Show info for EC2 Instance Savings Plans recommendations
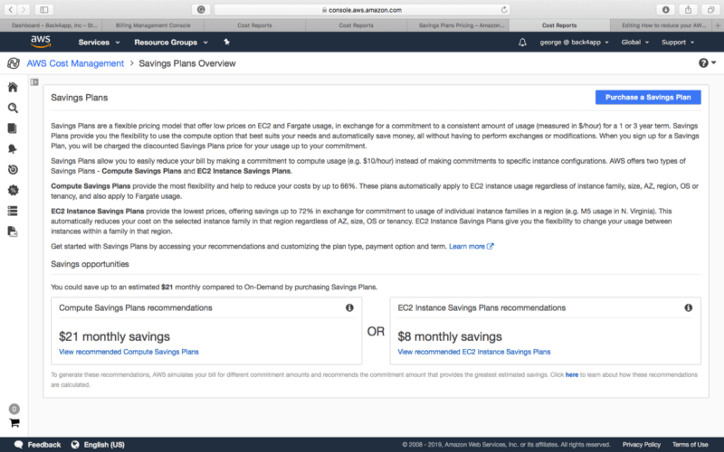Screen dimensions: 724x452 pyautogui.click(x=688, y=307)
